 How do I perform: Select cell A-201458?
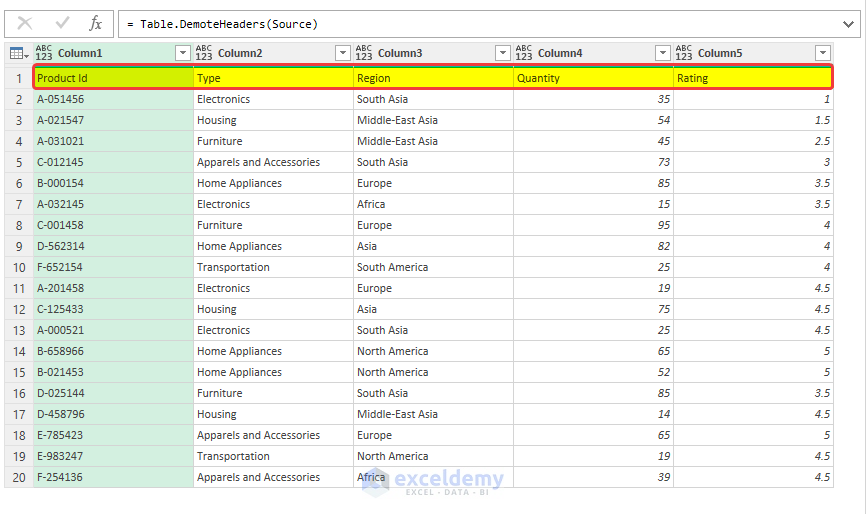[x=113, y=288]
